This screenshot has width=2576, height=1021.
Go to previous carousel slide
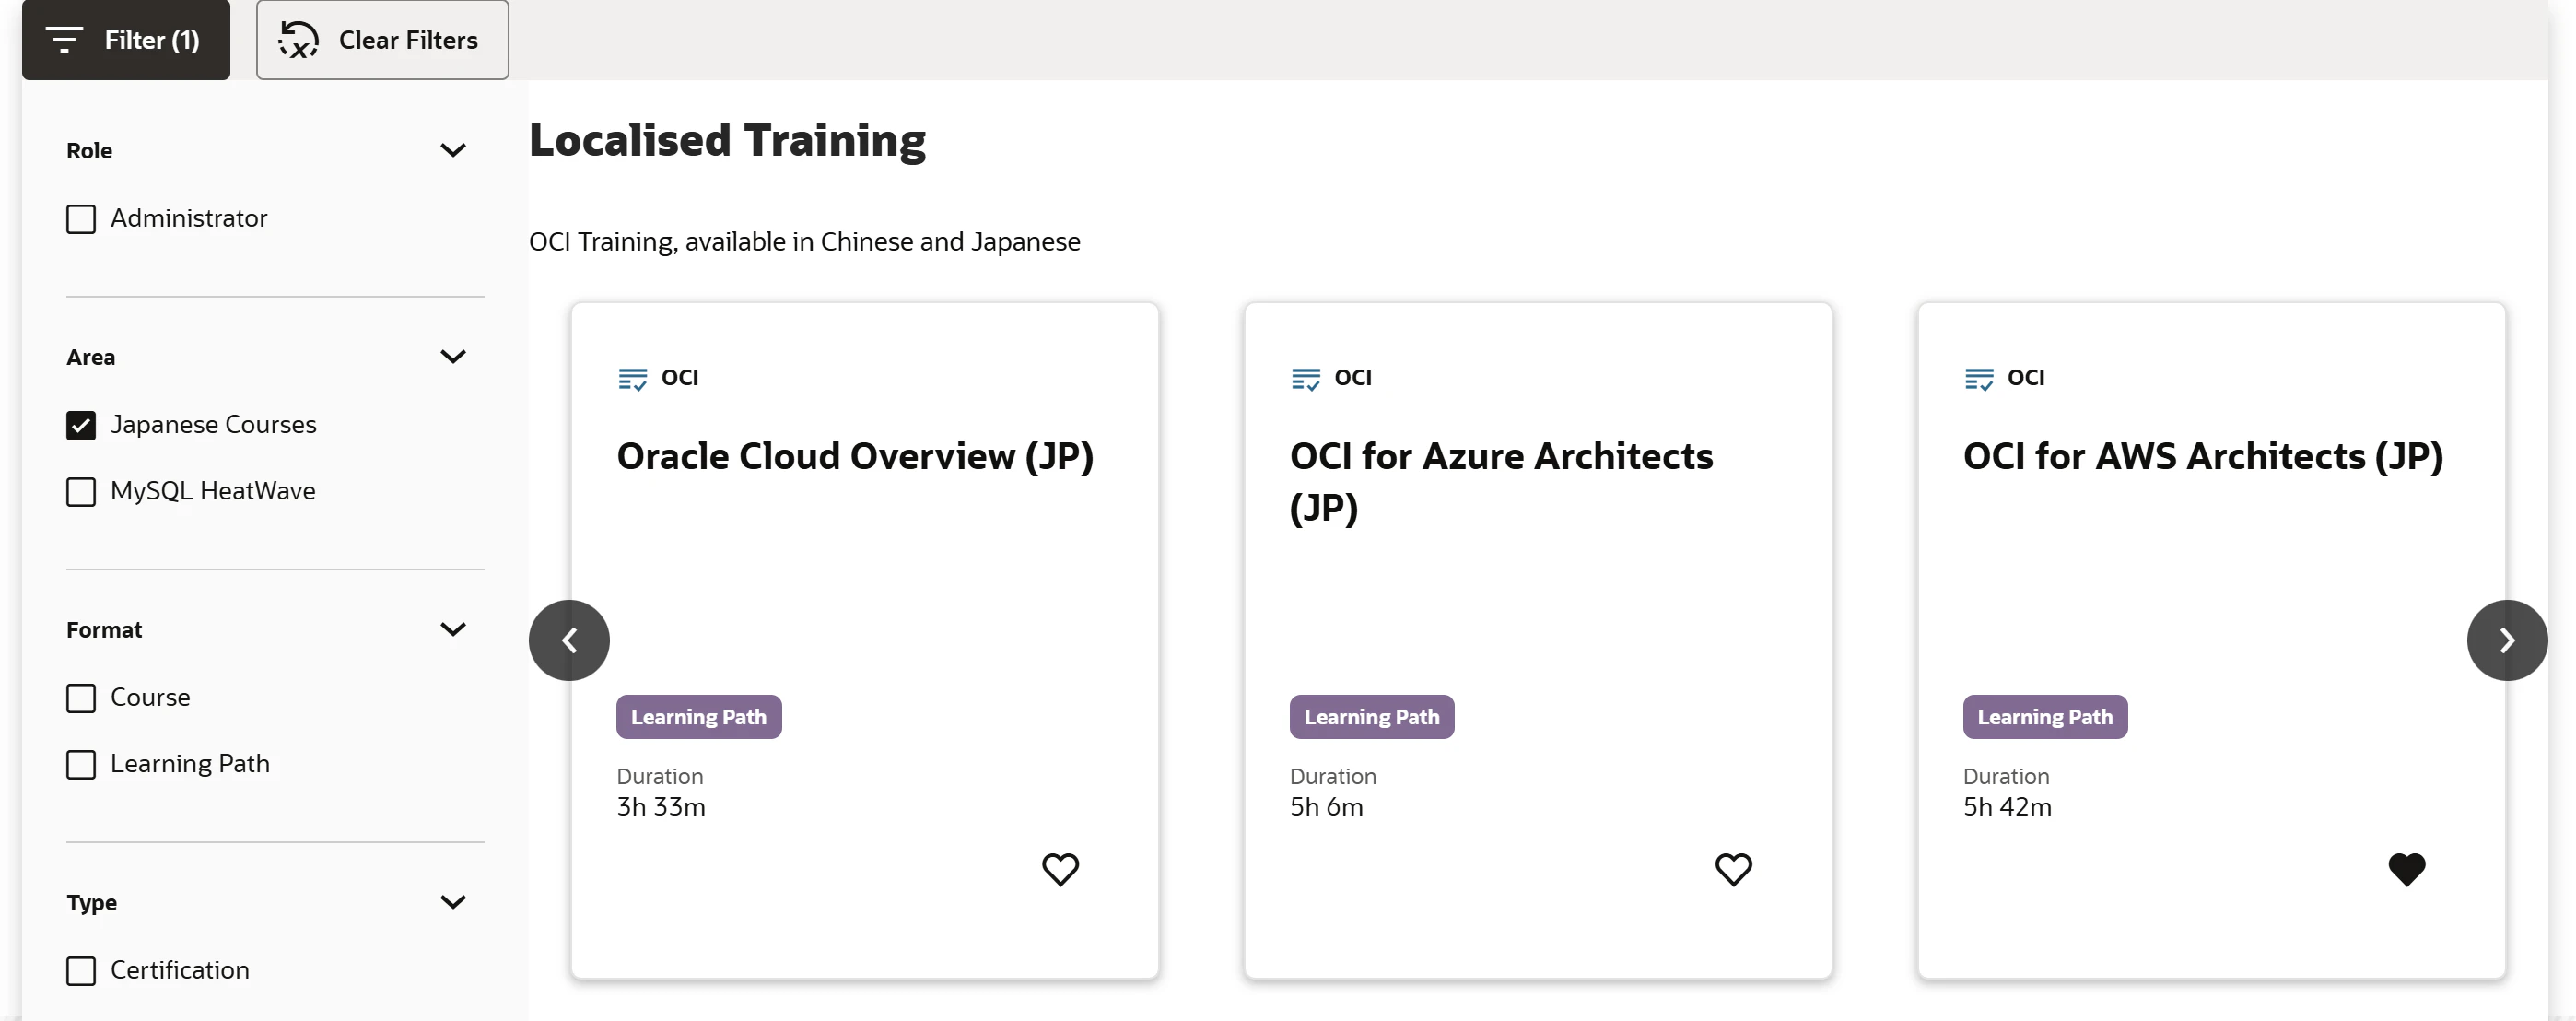[x=569, y=640]
